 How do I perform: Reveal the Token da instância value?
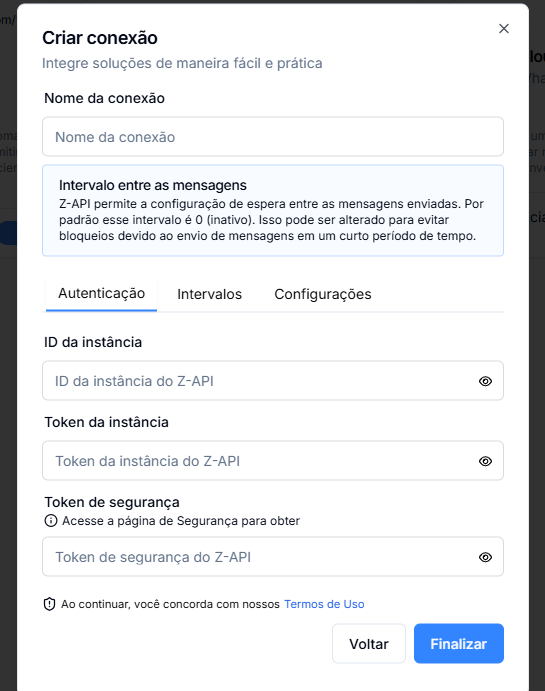[485, 461]
